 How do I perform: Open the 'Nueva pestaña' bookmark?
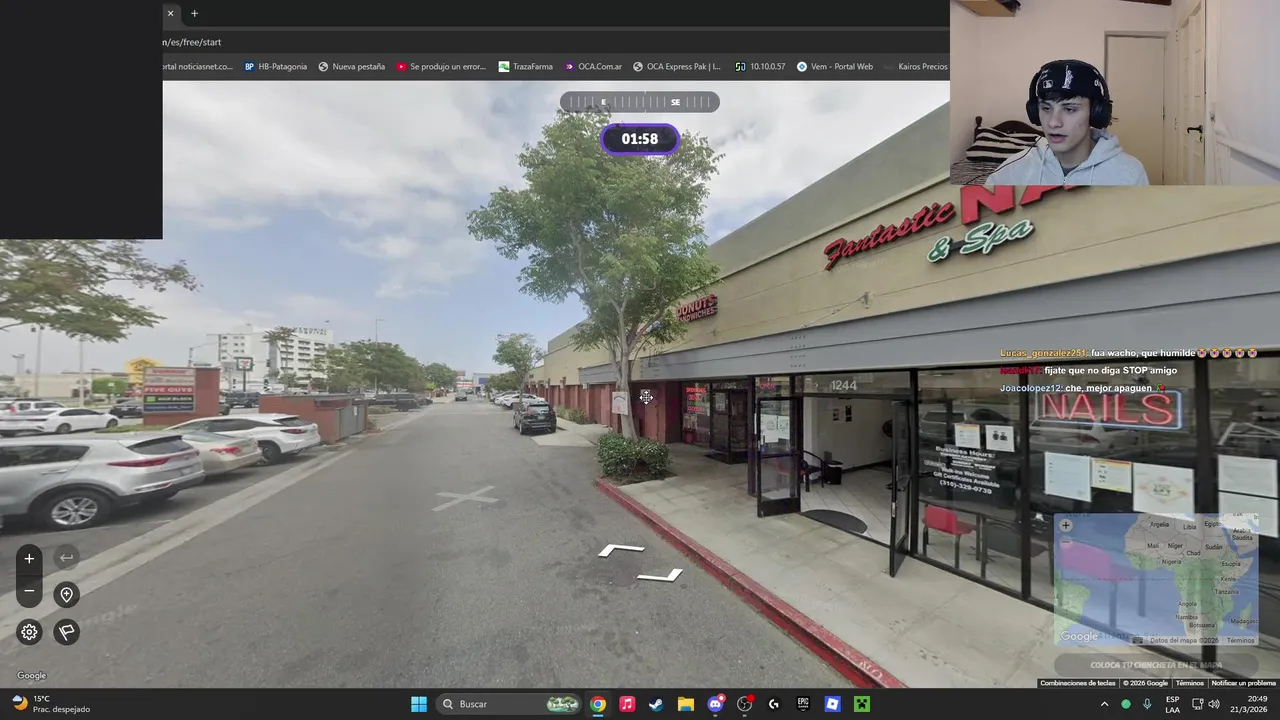click(x=352, y=67)
